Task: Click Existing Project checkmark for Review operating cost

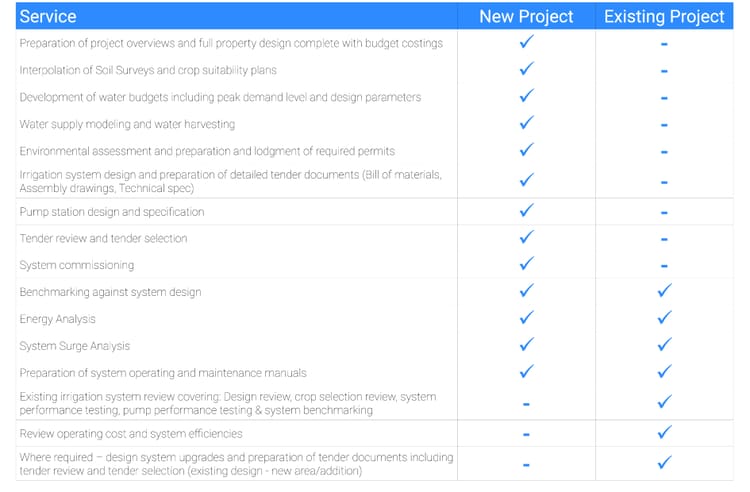Action: tap(664, 433)
